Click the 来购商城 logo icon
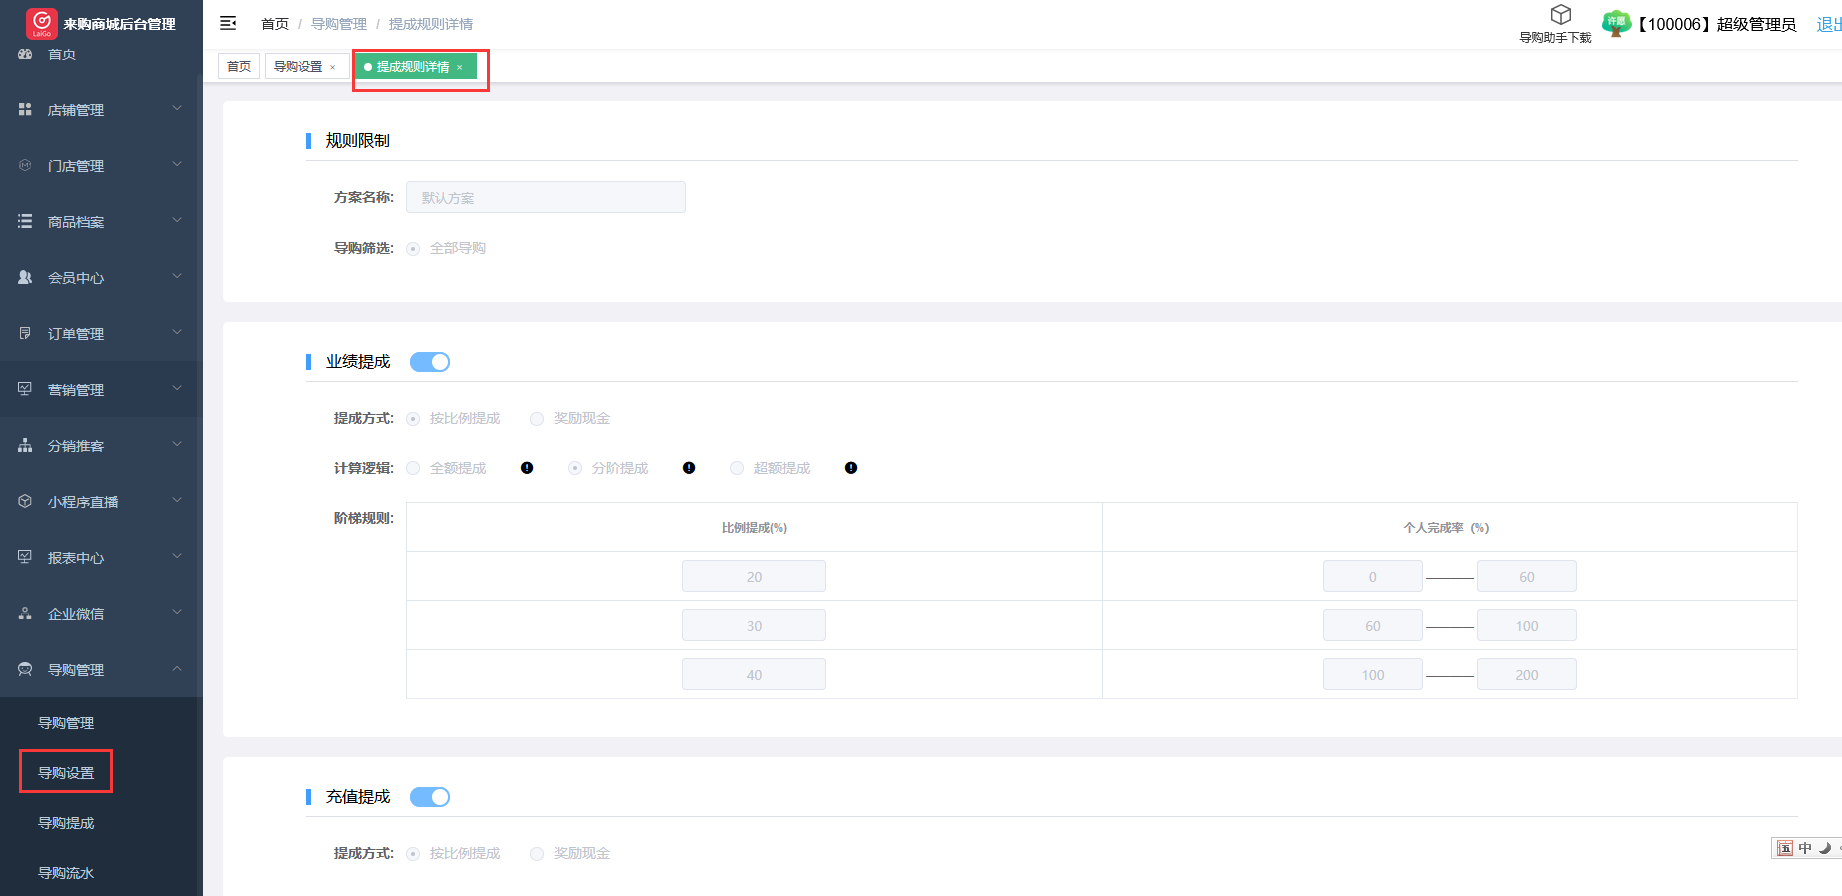The height and width of the screenshot is (896, 1842). (x=42, y=22)
